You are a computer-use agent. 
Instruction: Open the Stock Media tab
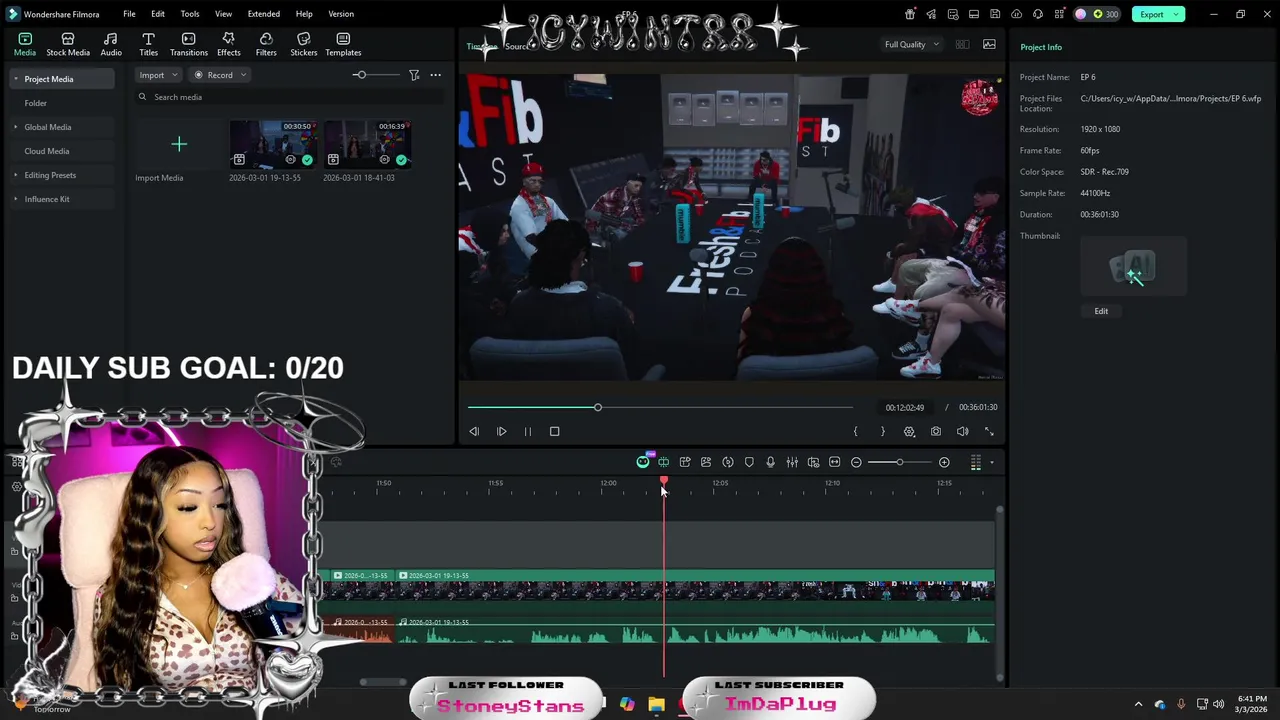68,45
